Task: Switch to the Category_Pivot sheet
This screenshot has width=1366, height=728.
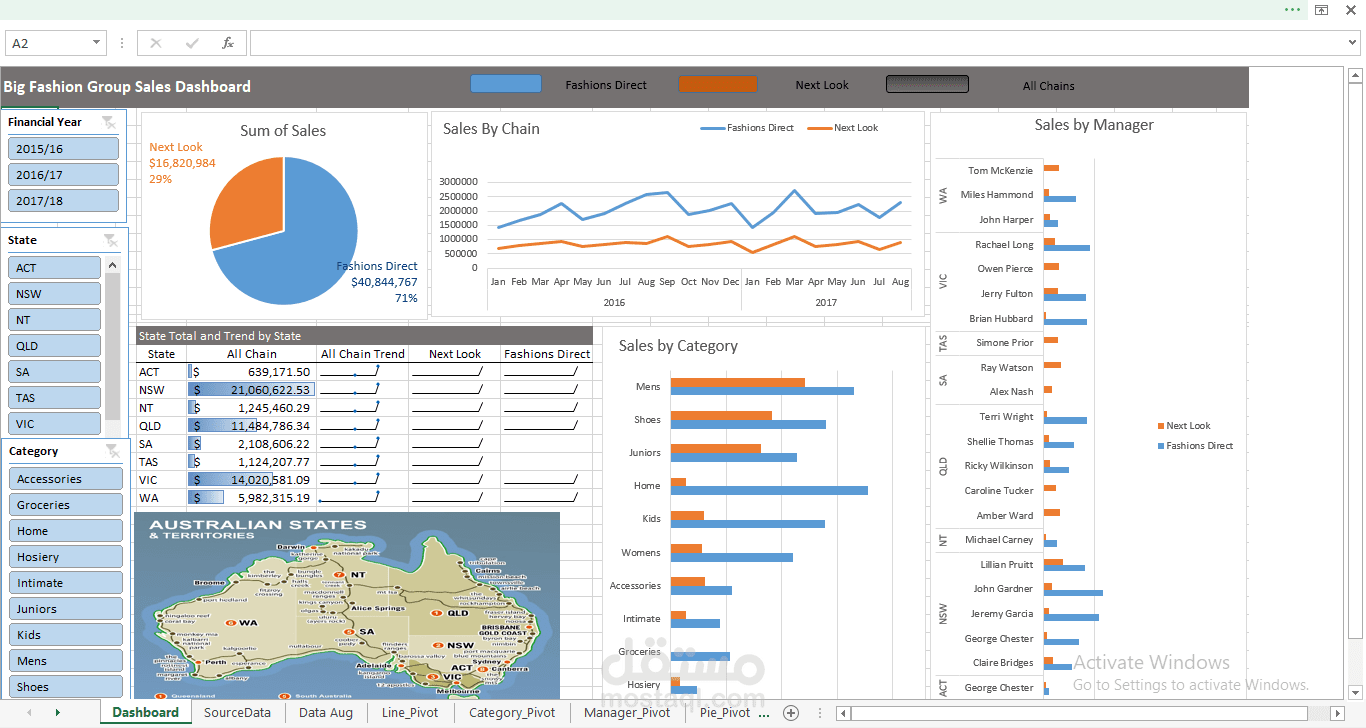Action: coord(512,712)
